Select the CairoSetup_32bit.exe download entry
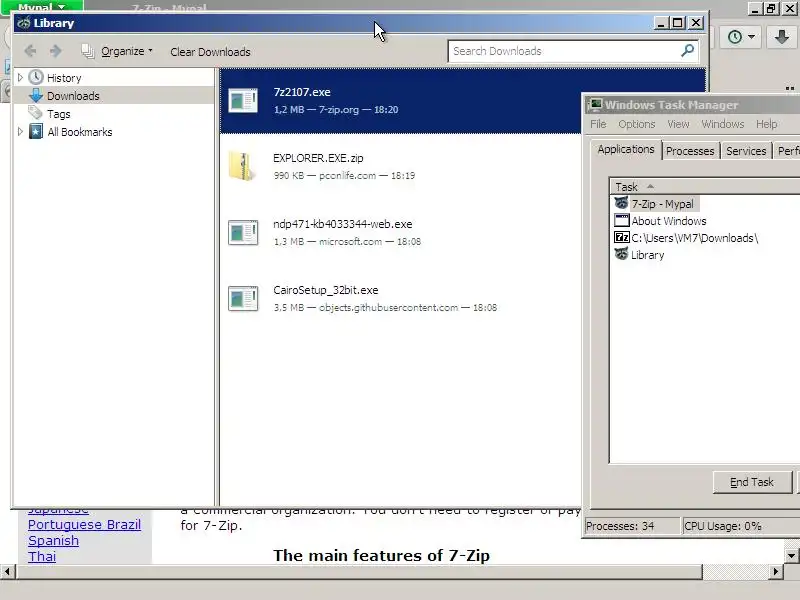The image size is (800, 600). coord(400,298)
